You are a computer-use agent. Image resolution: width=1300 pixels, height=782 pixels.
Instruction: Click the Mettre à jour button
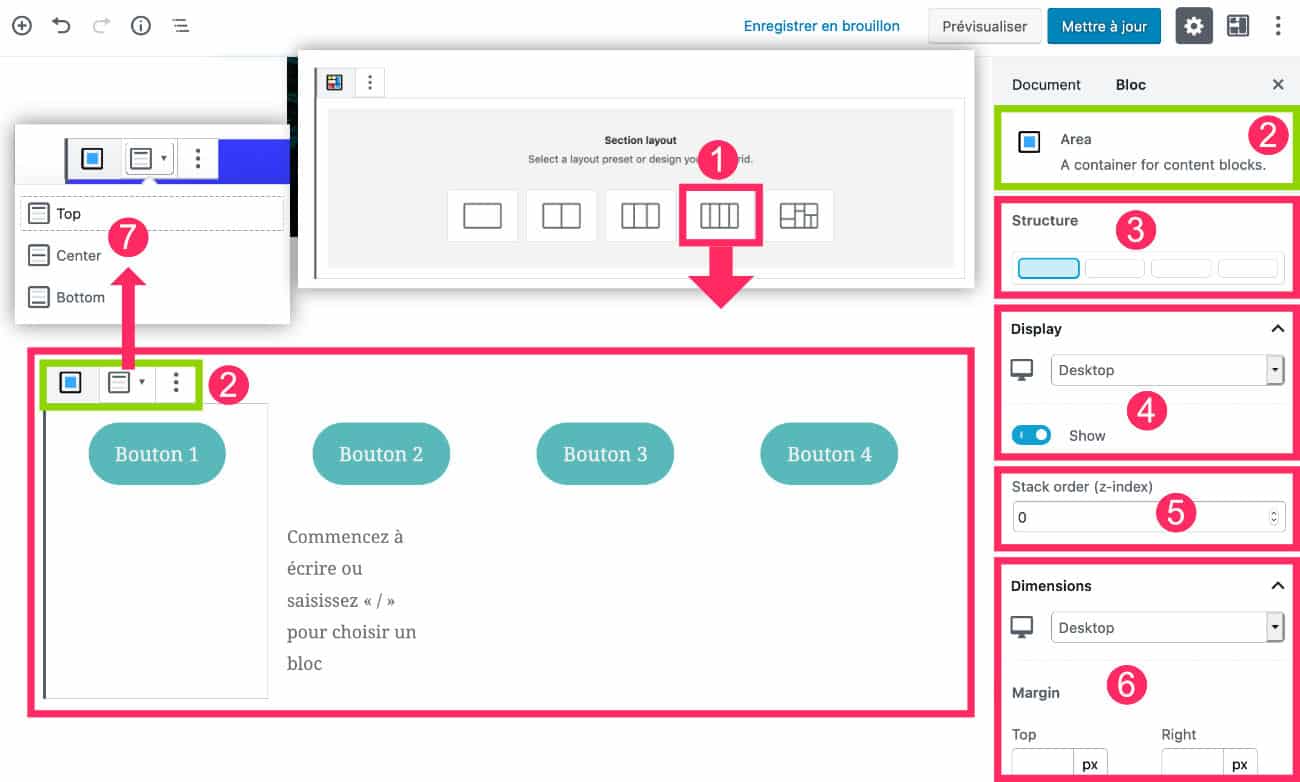pos(1104,26)
